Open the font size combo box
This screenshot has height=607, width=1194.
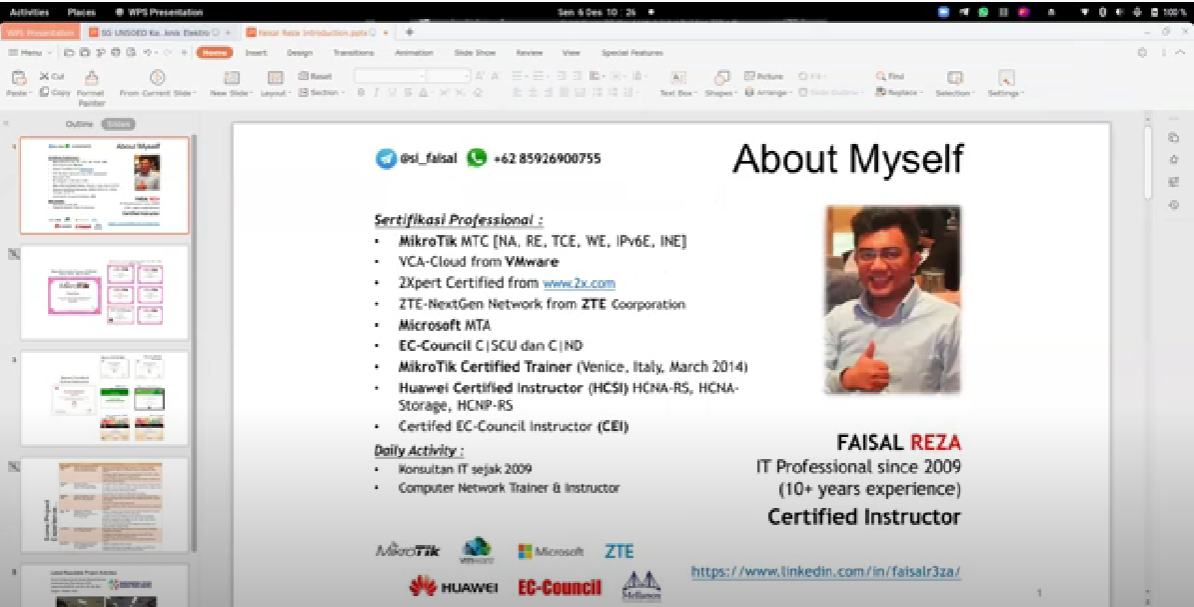click(x=448, y=76)
